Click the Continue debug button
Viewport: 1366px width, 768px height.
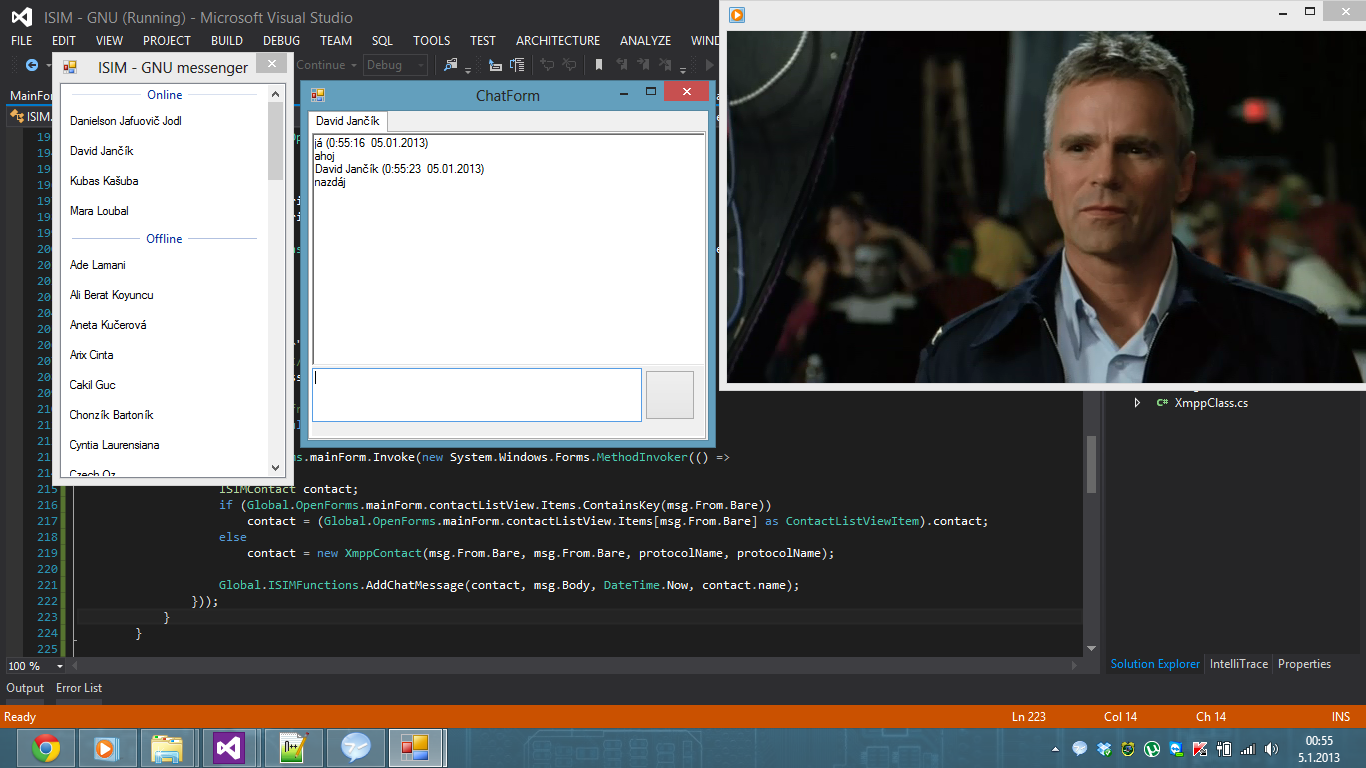[x=322, y=65]
